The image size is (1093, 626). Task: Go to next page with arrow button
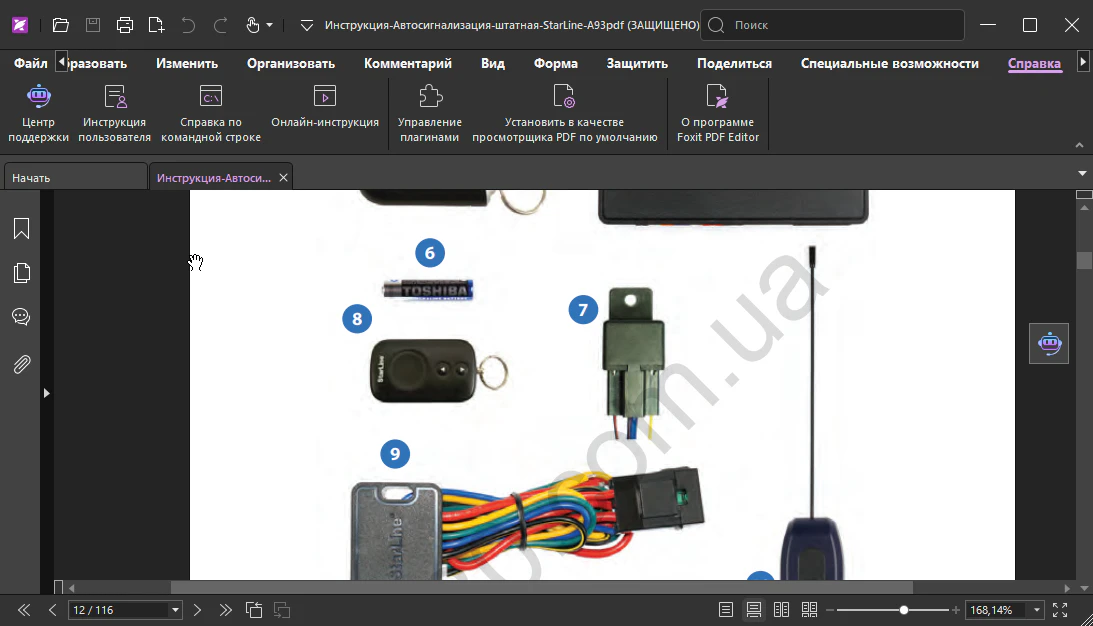[x=198, y=610]
